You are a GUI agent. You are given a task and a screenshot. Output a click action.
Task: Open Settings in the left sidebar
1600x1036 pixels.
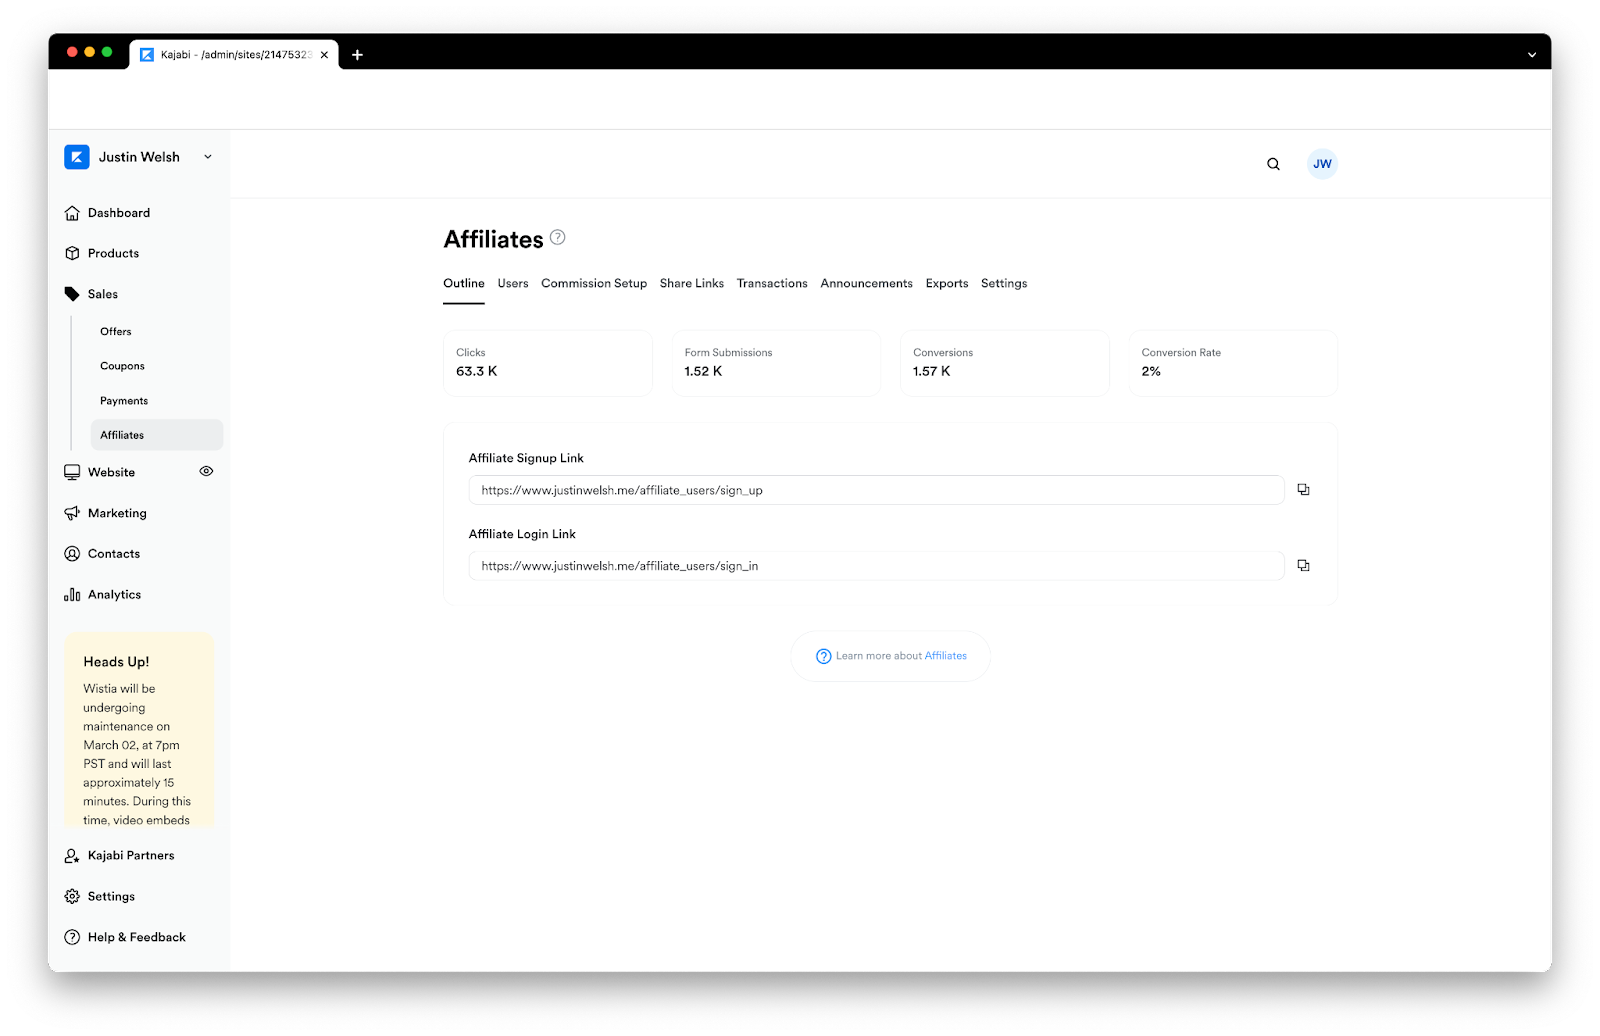coord(111,897)
